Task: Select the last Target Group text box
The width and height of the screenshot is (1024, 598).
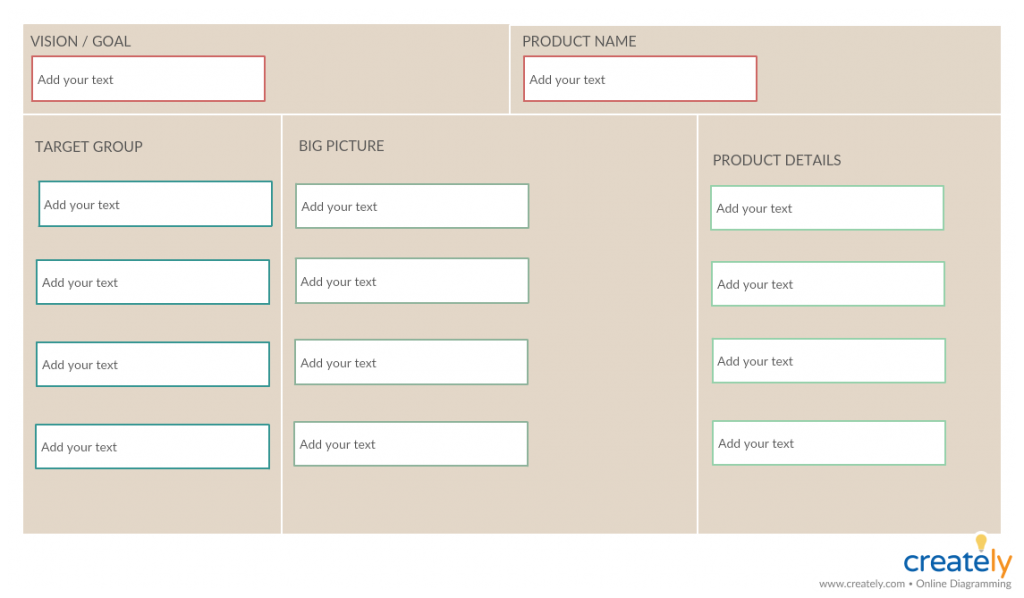Action: coord(152,446)
